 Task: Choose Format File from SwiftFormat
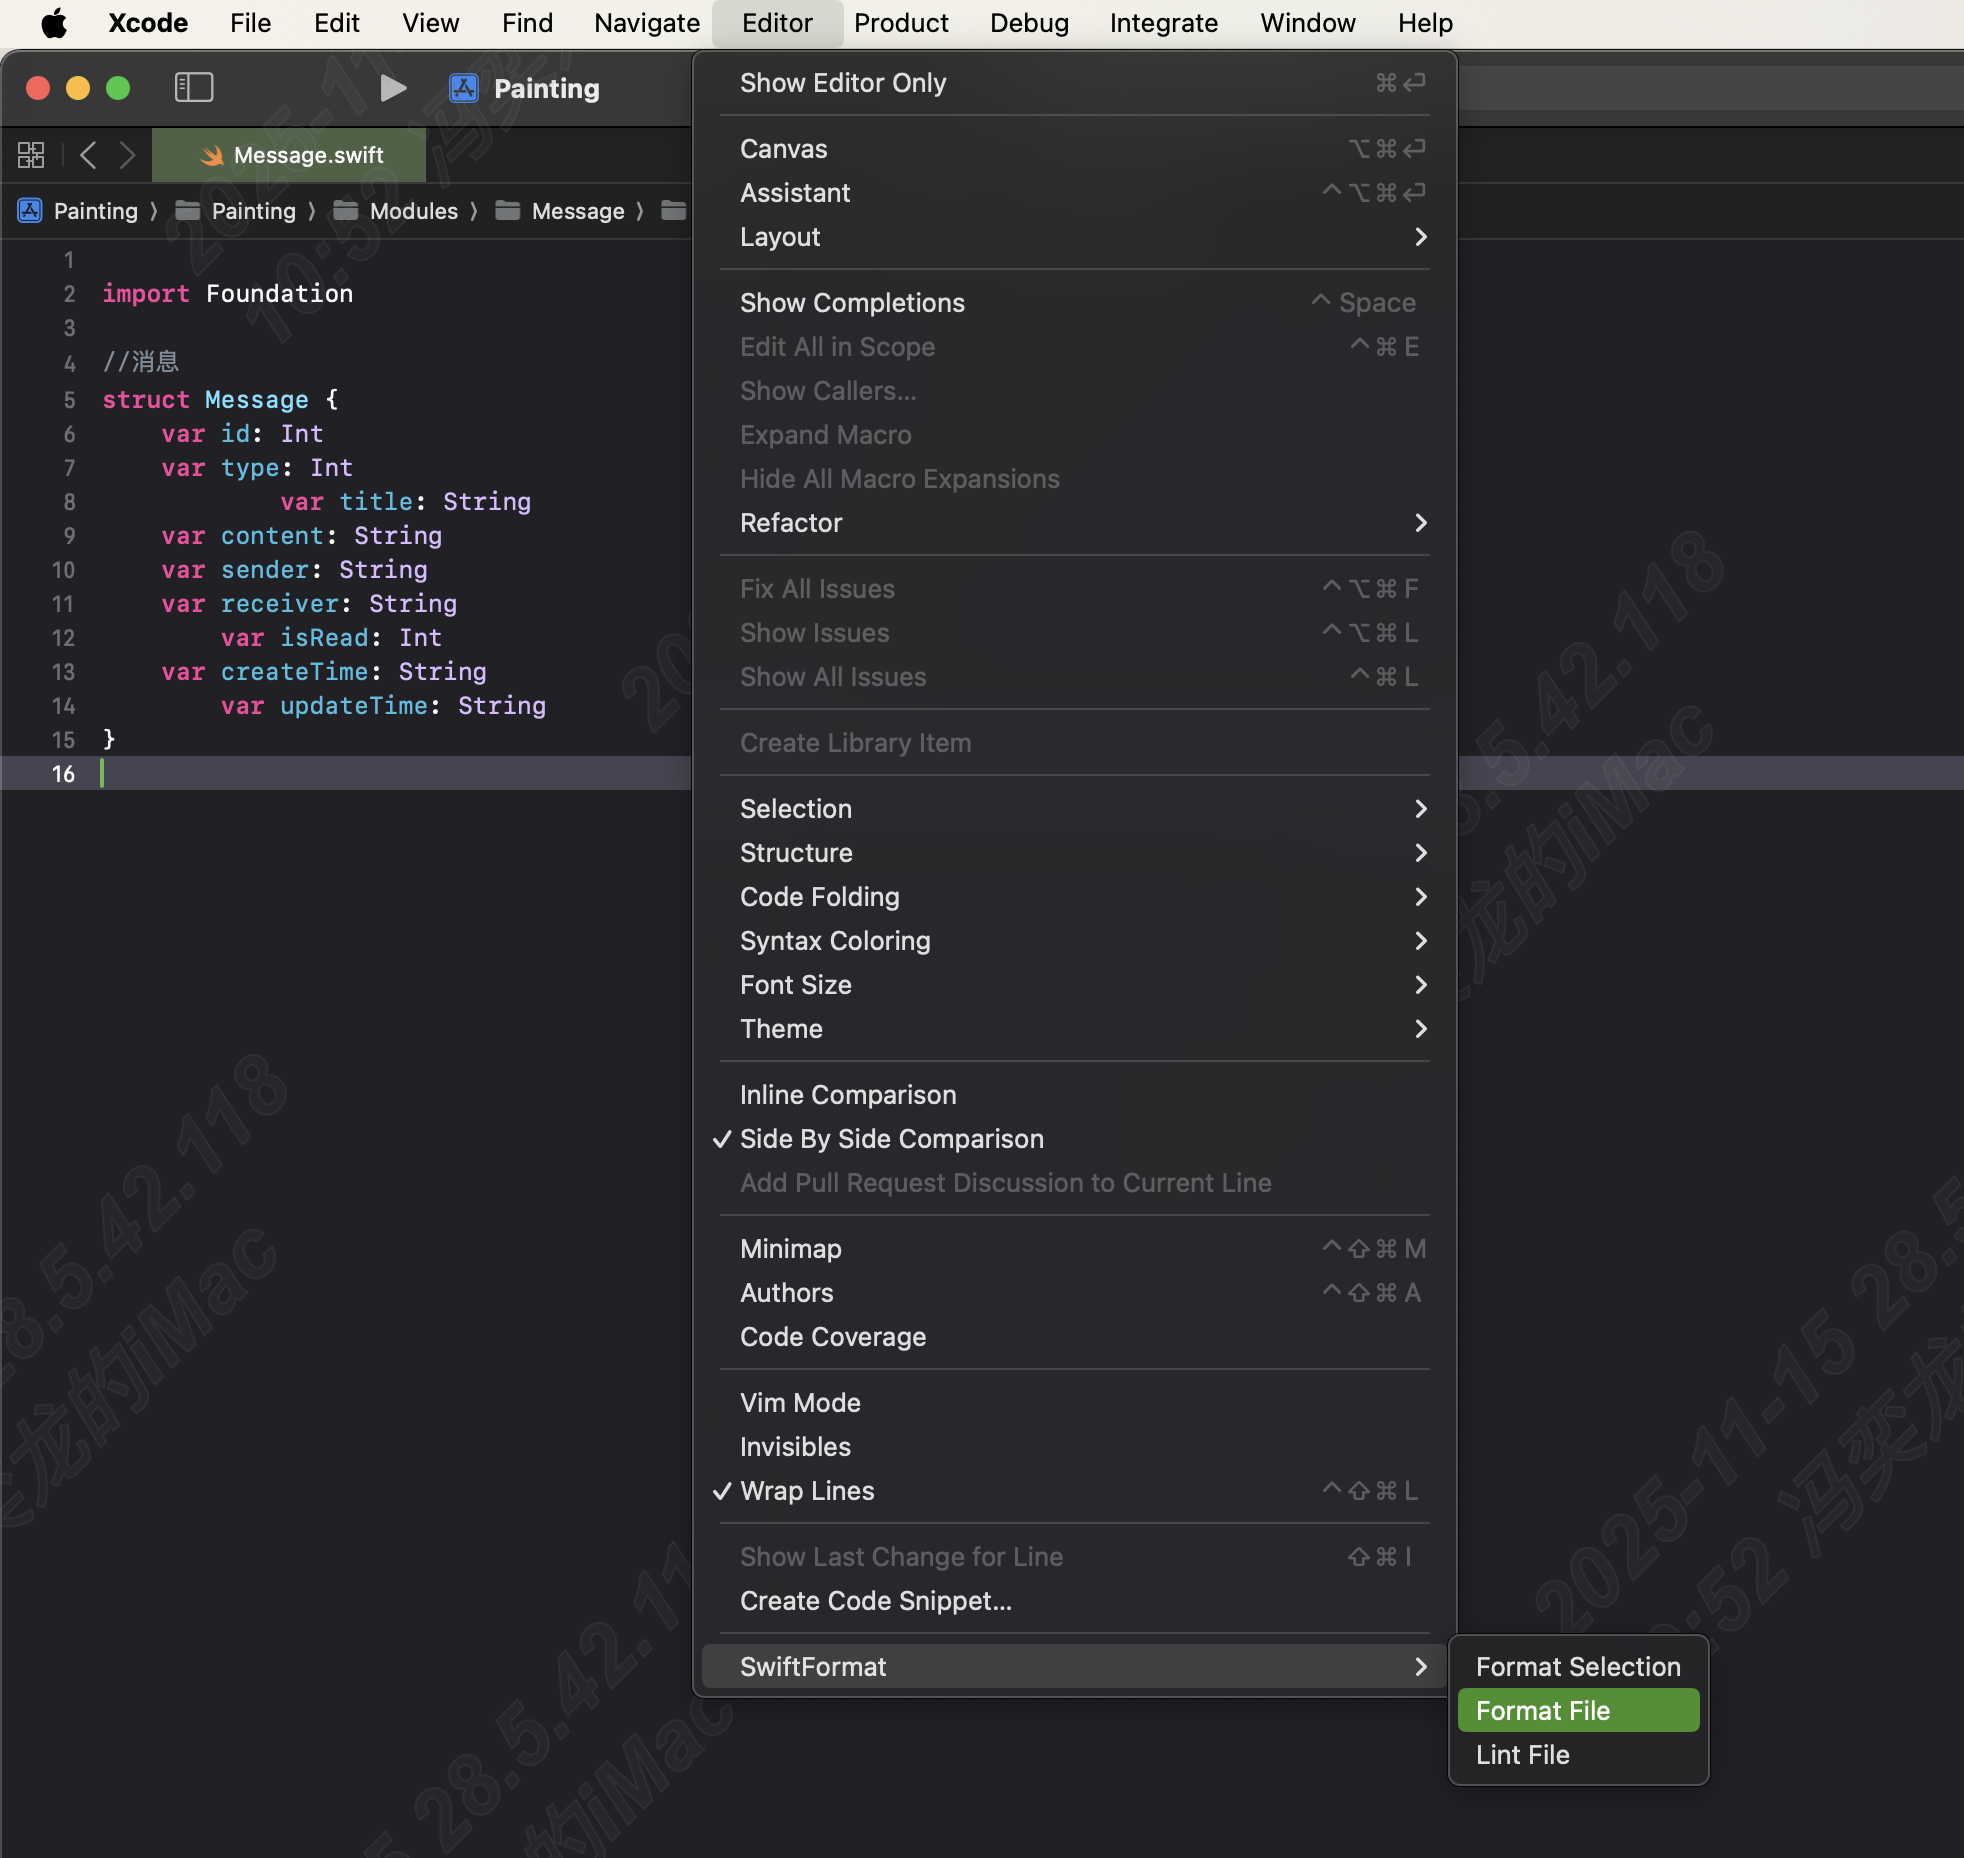pos(1542,1711)
